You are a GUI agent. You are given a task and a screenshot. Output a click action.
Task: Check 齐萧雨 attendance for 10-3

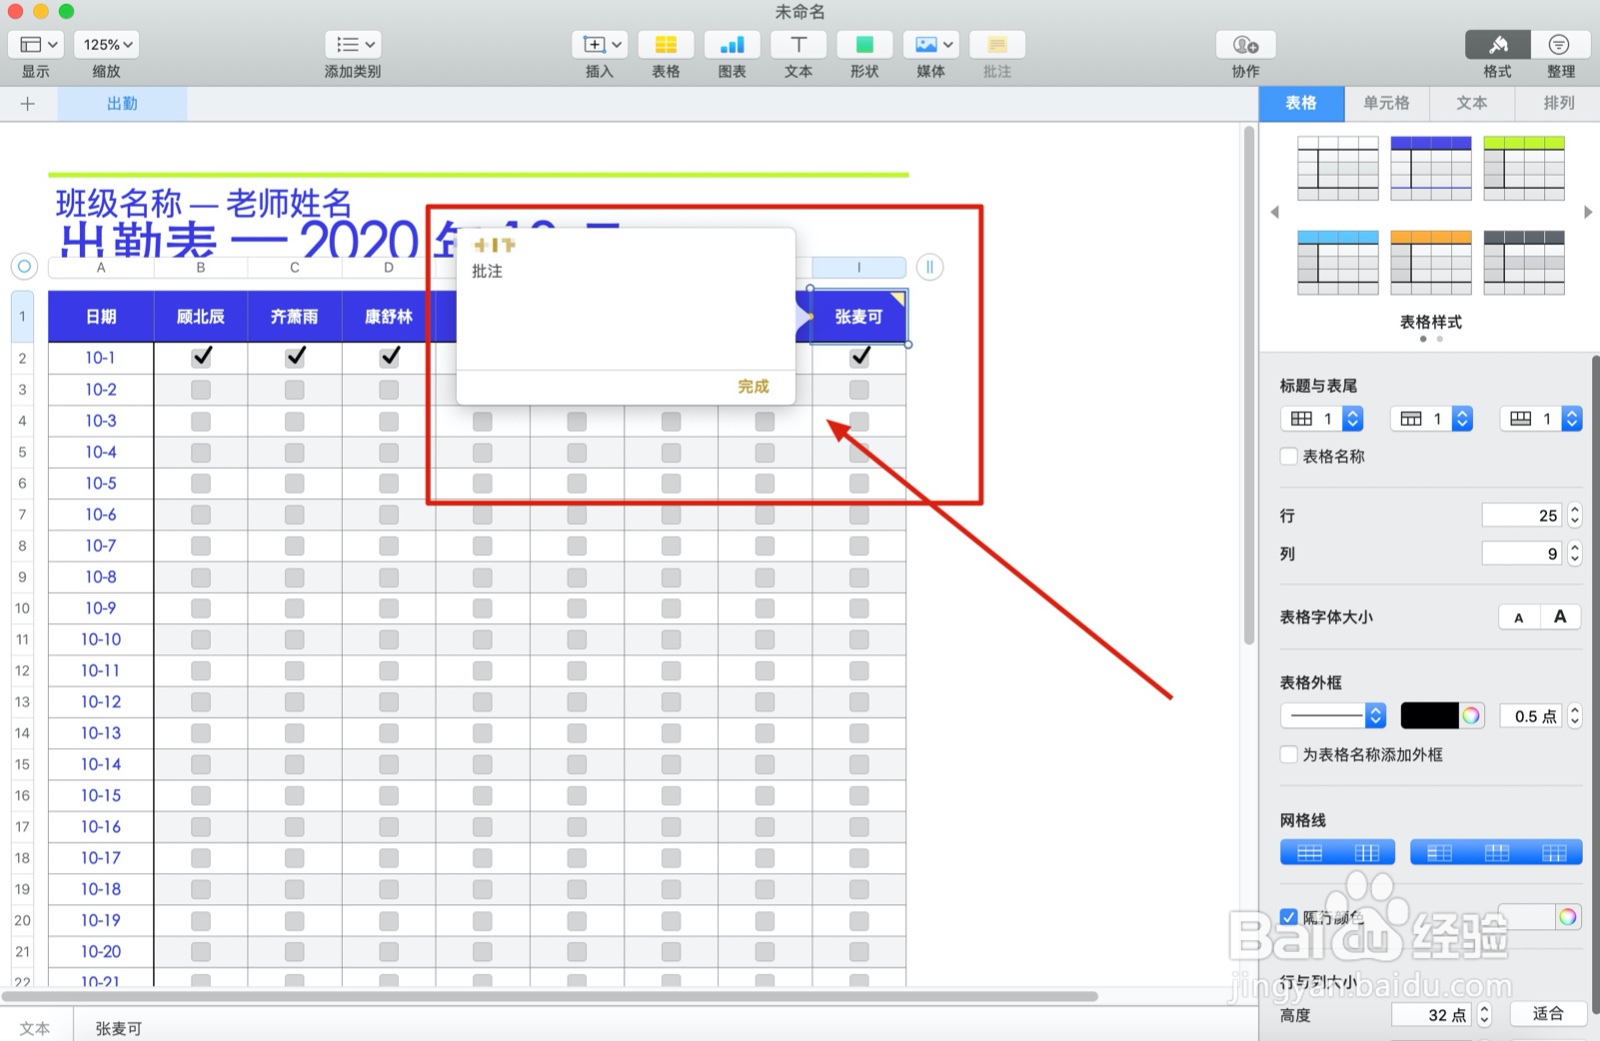295,421
